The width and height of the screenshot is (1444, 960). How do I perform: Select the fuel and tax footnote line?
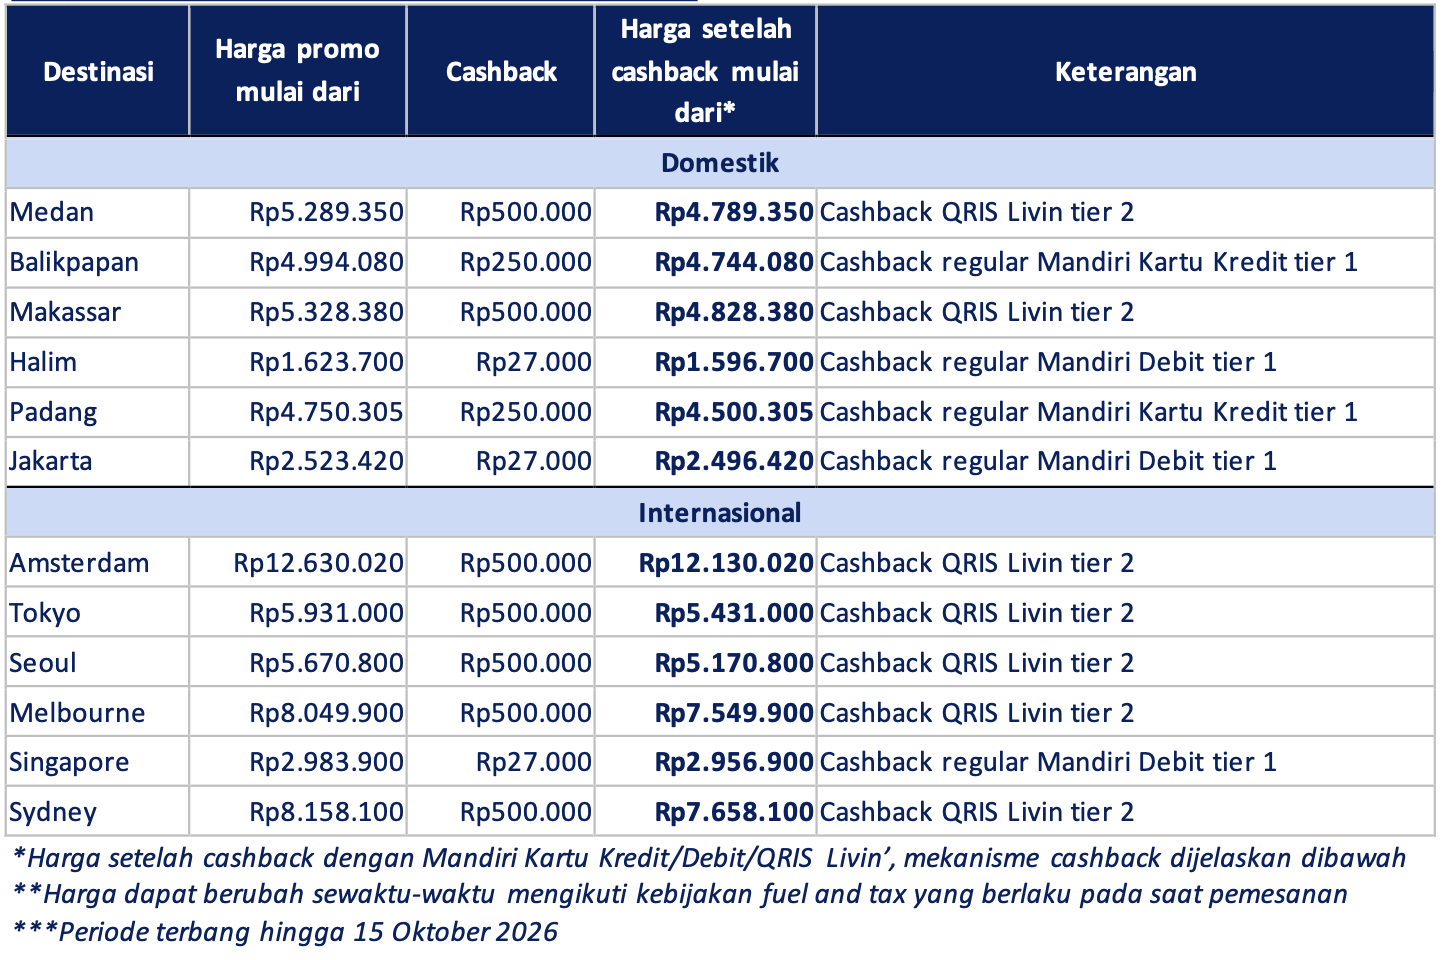click(x=680, y=894)
